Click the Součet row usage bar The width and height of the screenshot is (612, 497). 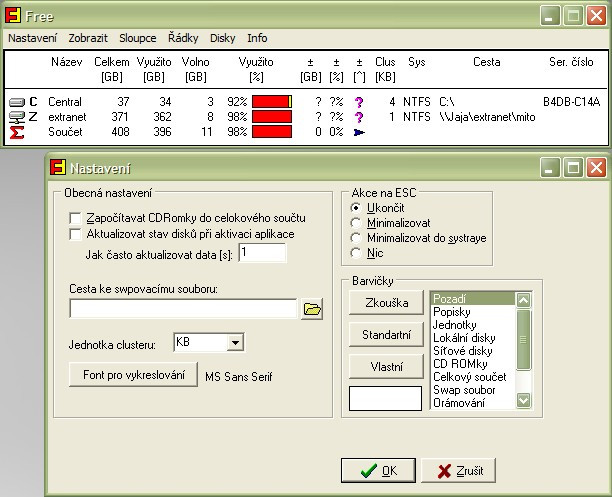click(272, 132)
